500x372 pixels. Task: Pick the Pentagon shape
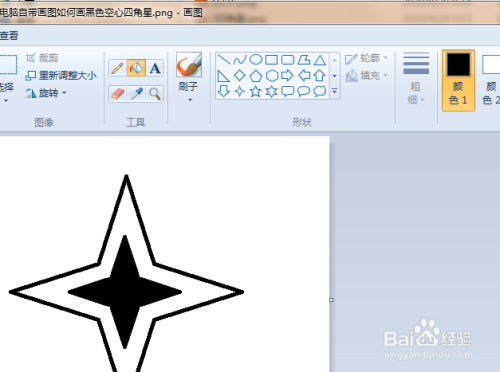[256, 76]
